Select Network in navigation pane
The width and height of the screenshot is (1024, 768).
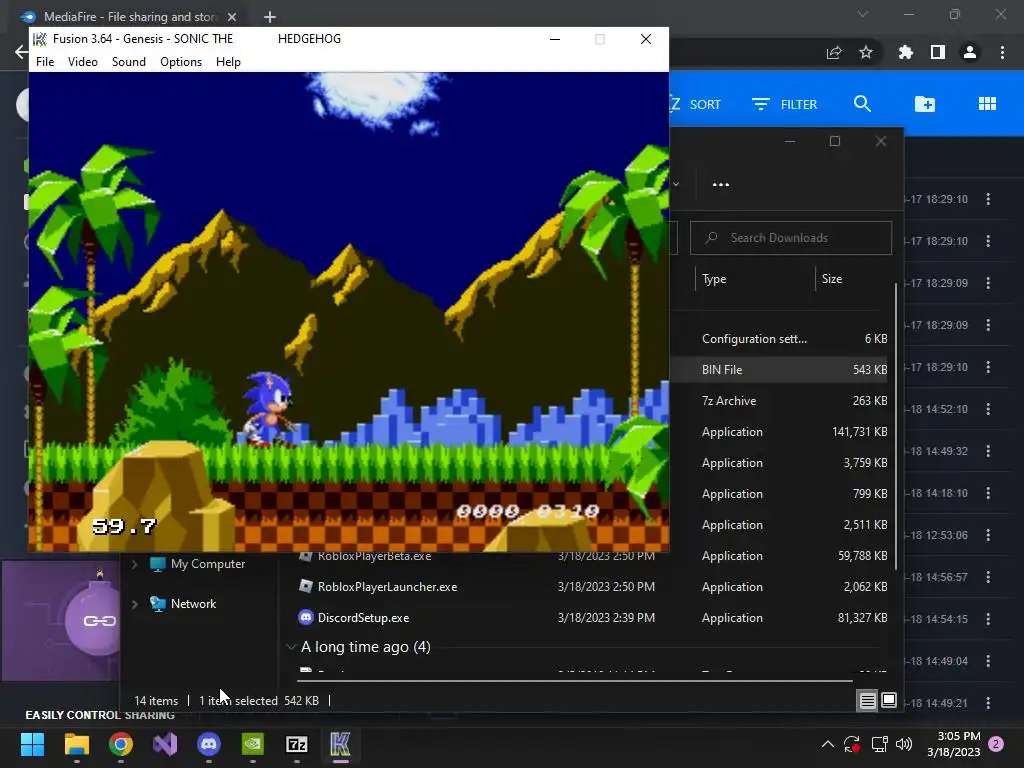193,604
